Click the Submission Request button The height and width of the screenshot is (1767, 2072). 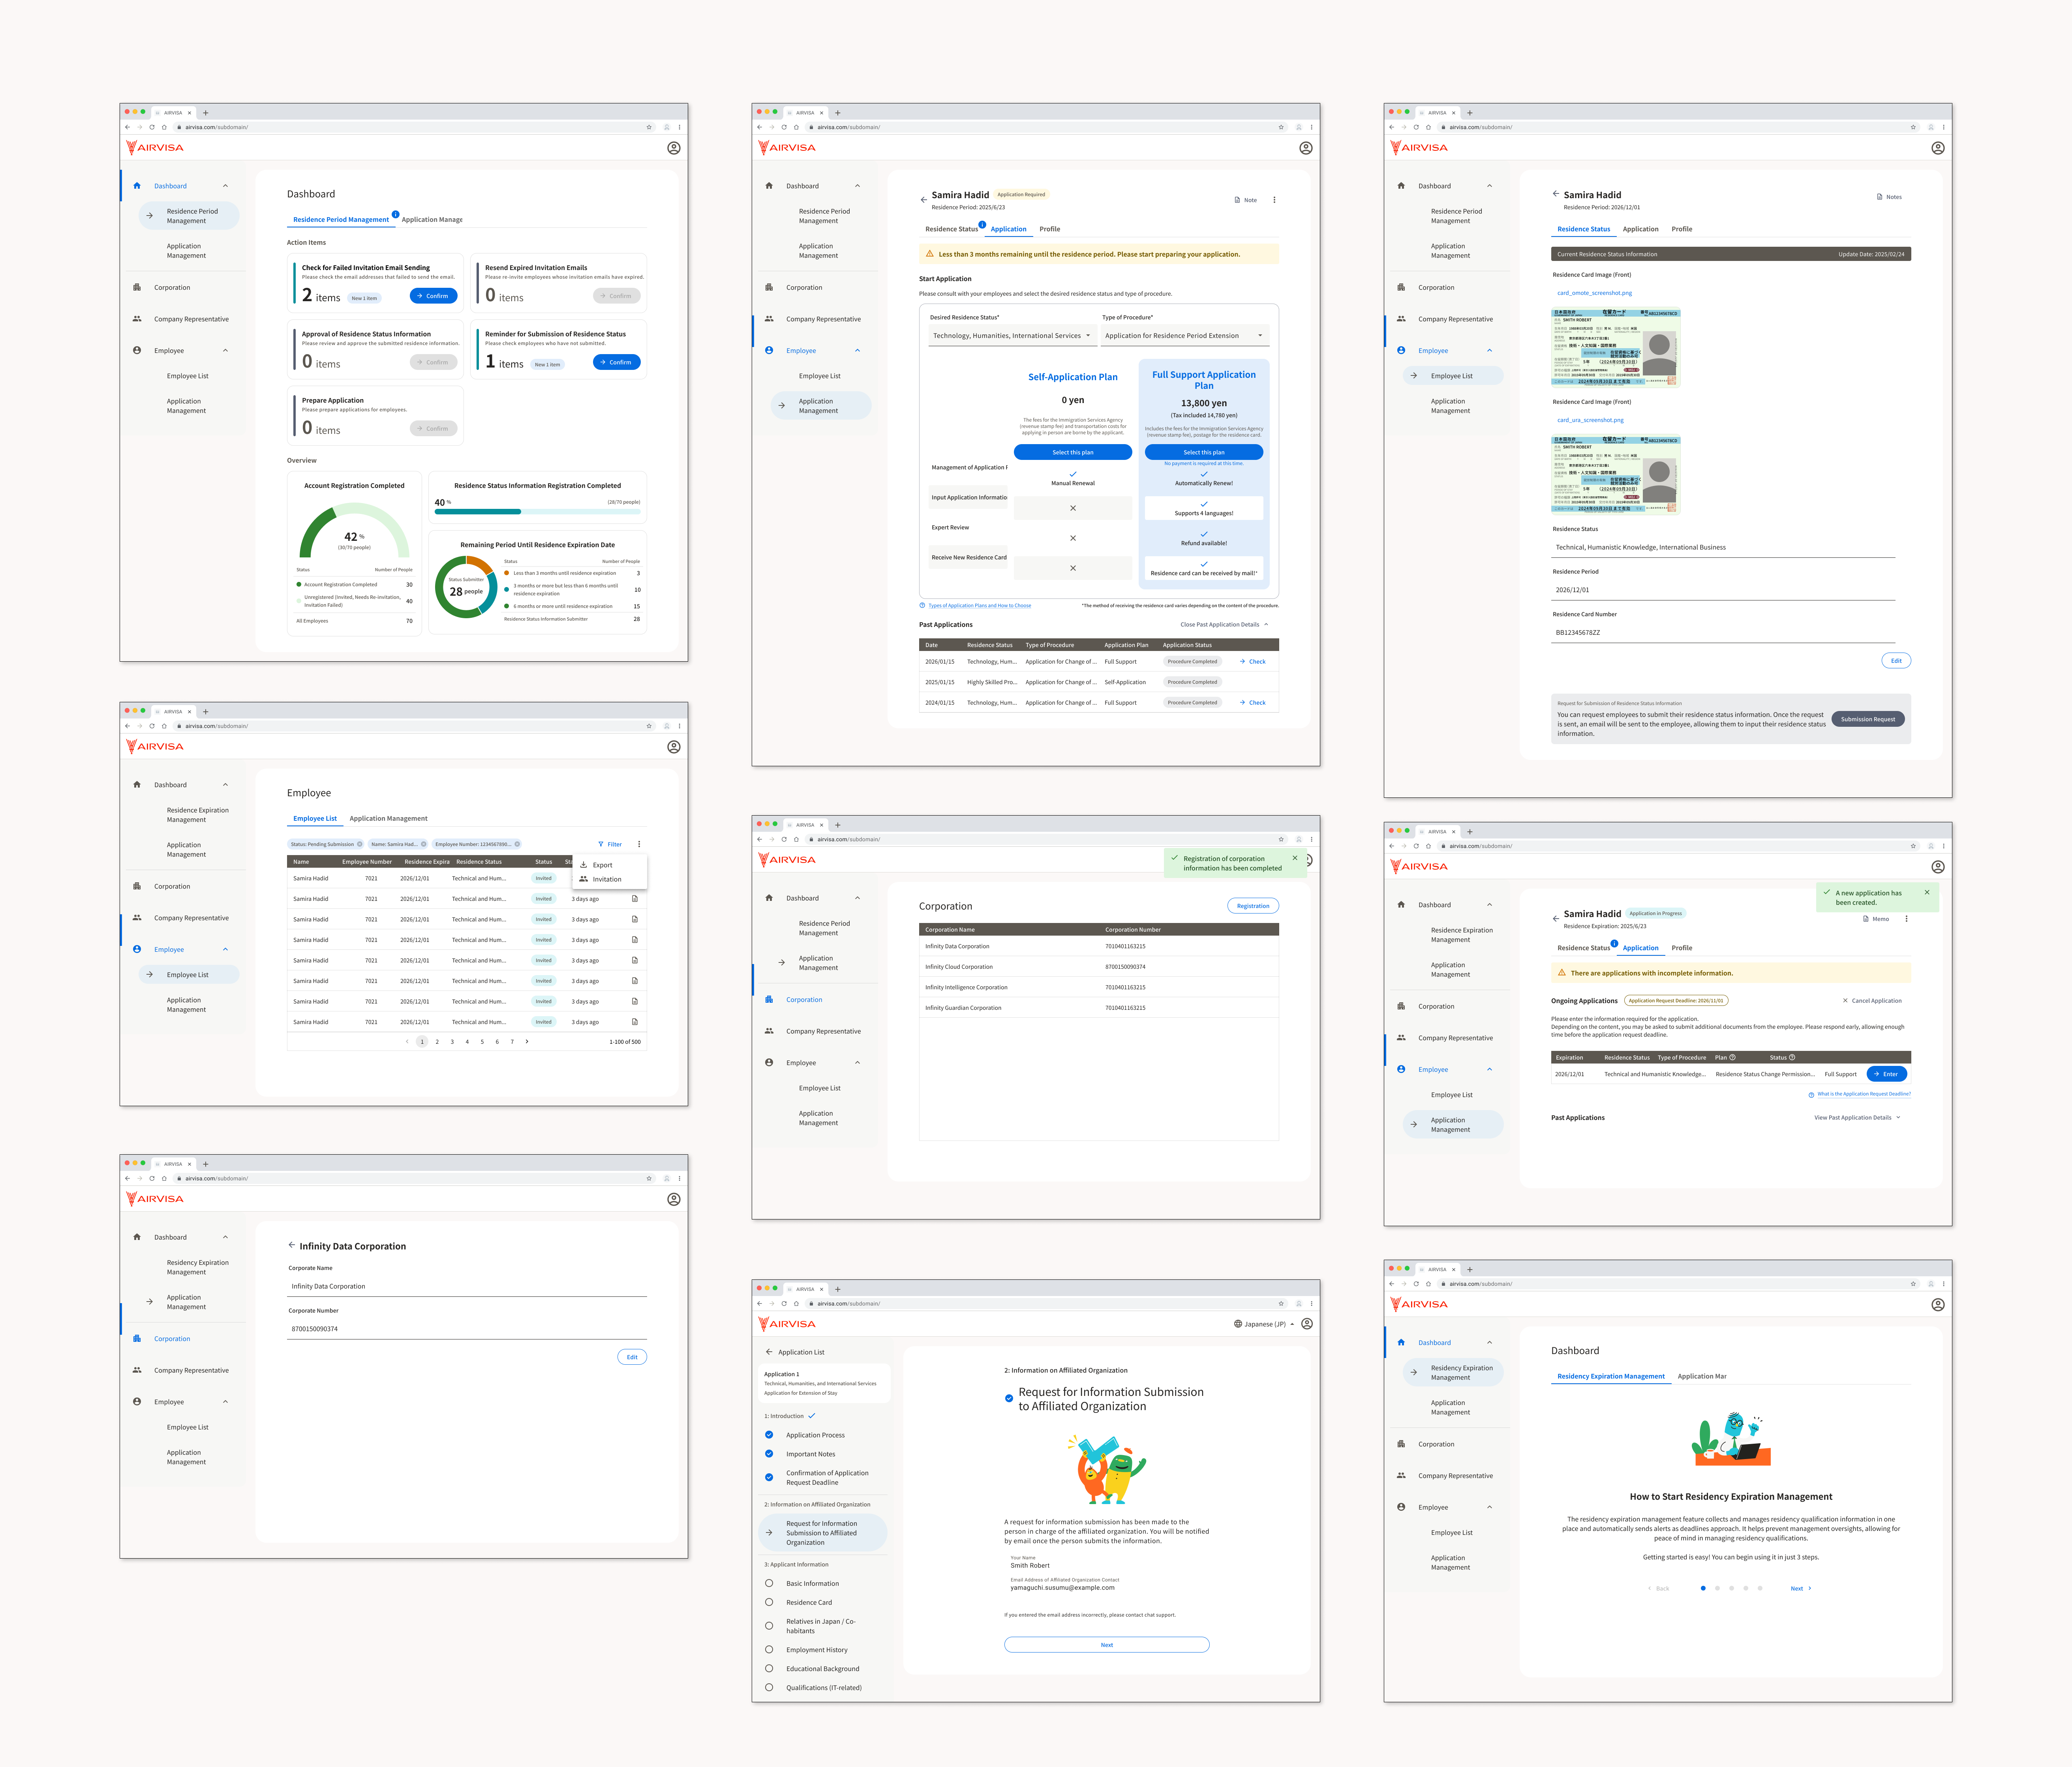point(1867,719)
